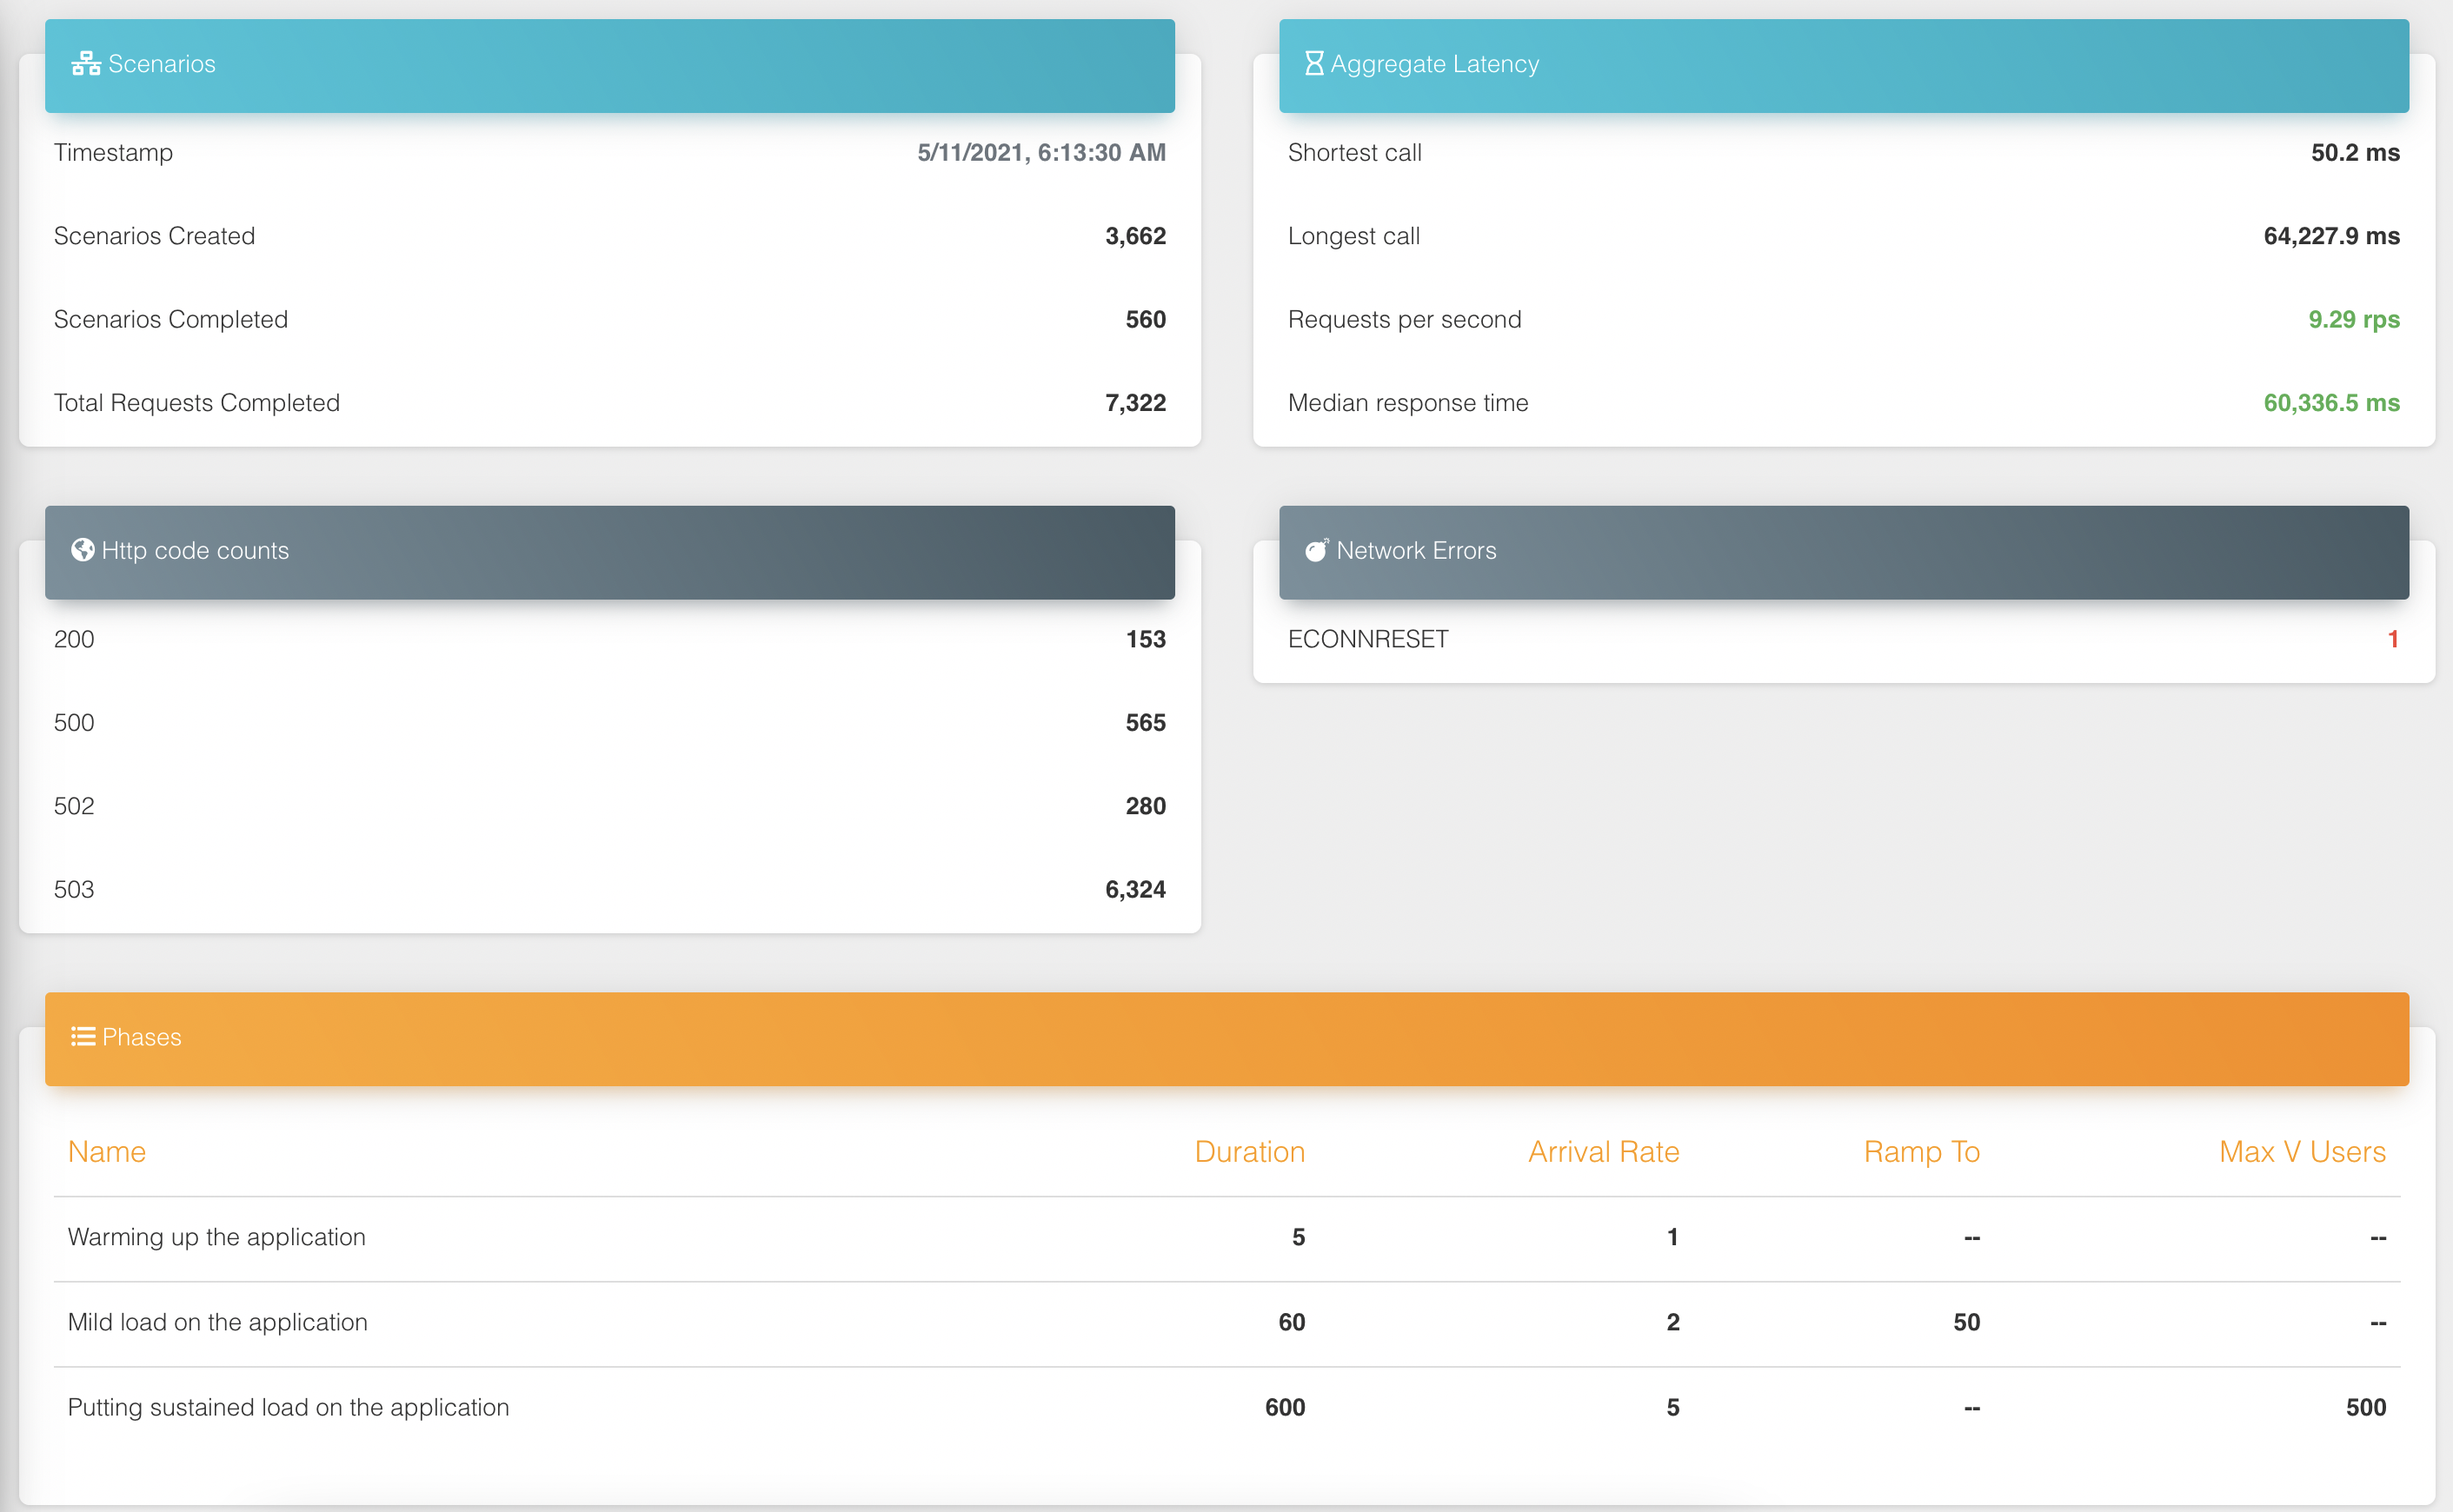Click the list icon in Phases header
The height and width of the screenshot is (1512, 2453).
click(x=83, y=1037)
